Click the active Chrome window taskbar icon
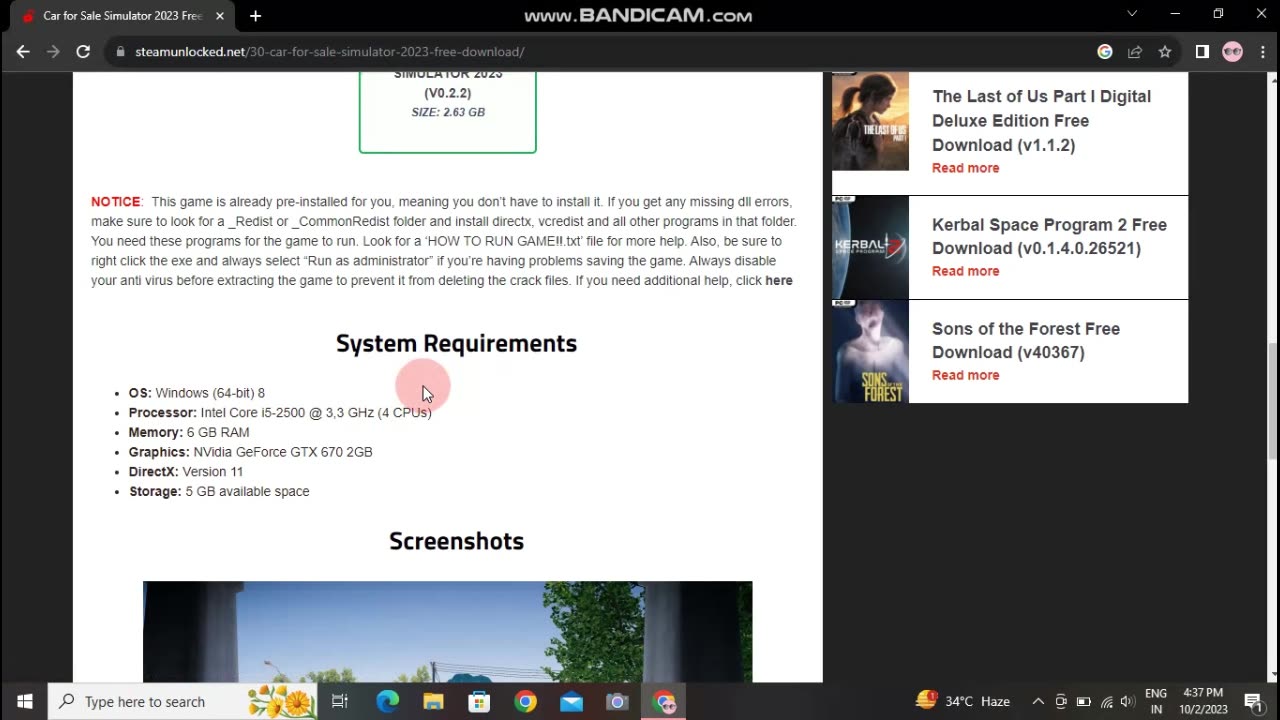1280x720 pixels. tap(664, 701)
